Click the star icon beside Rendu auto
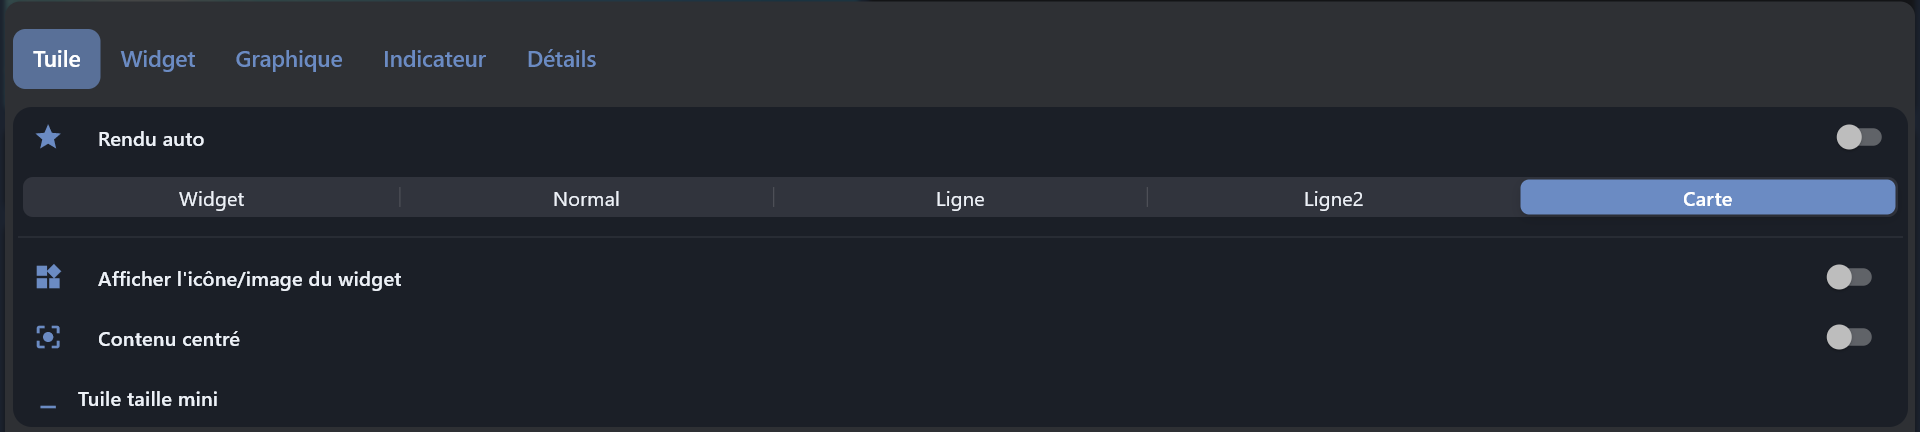 (48, 138)
